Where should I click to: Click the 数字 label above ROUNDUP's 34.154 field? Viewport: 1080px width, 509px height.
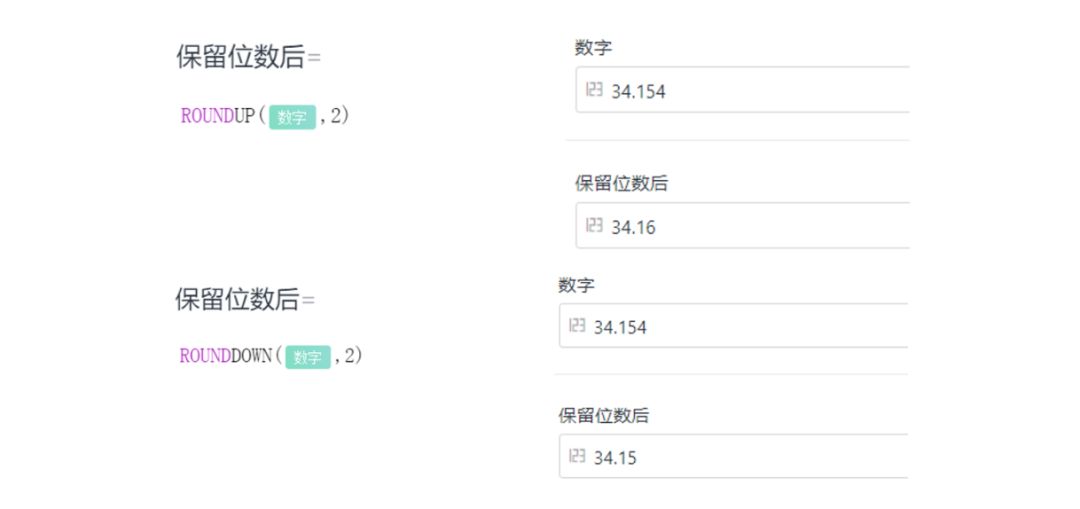[594, 48]
